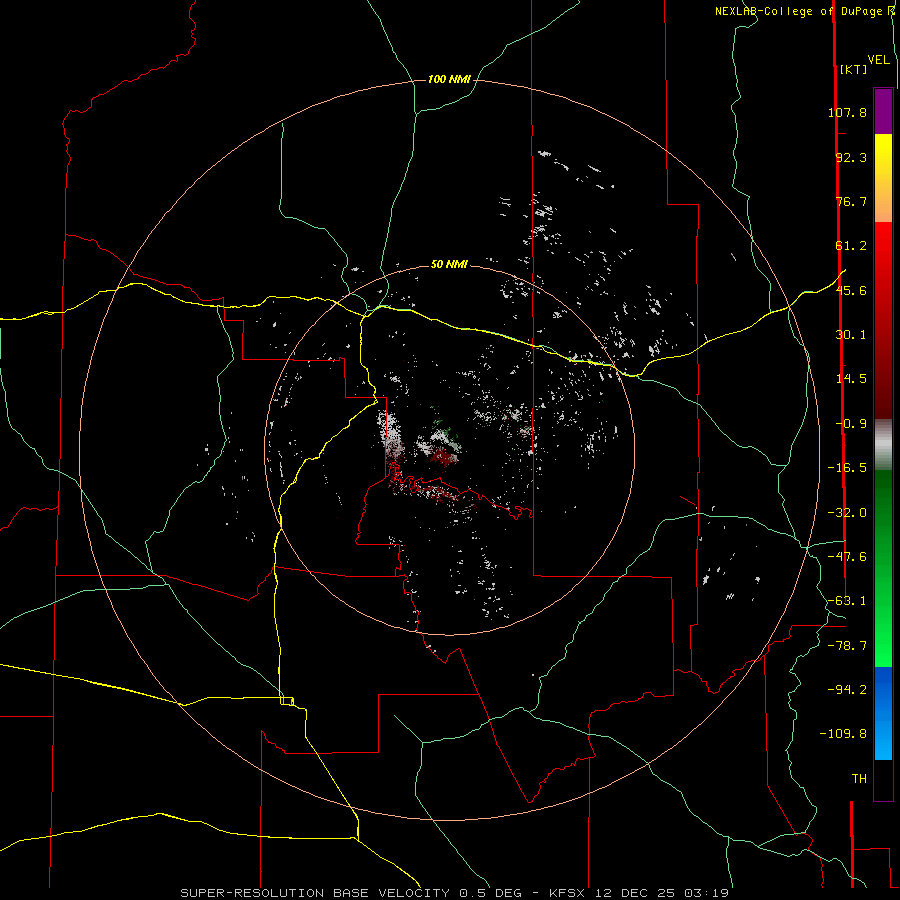Screen dimensions: 900x900
Task: Click the -63.1 velocity scale value
Action: pyautogui.click(x=847, y=601)
